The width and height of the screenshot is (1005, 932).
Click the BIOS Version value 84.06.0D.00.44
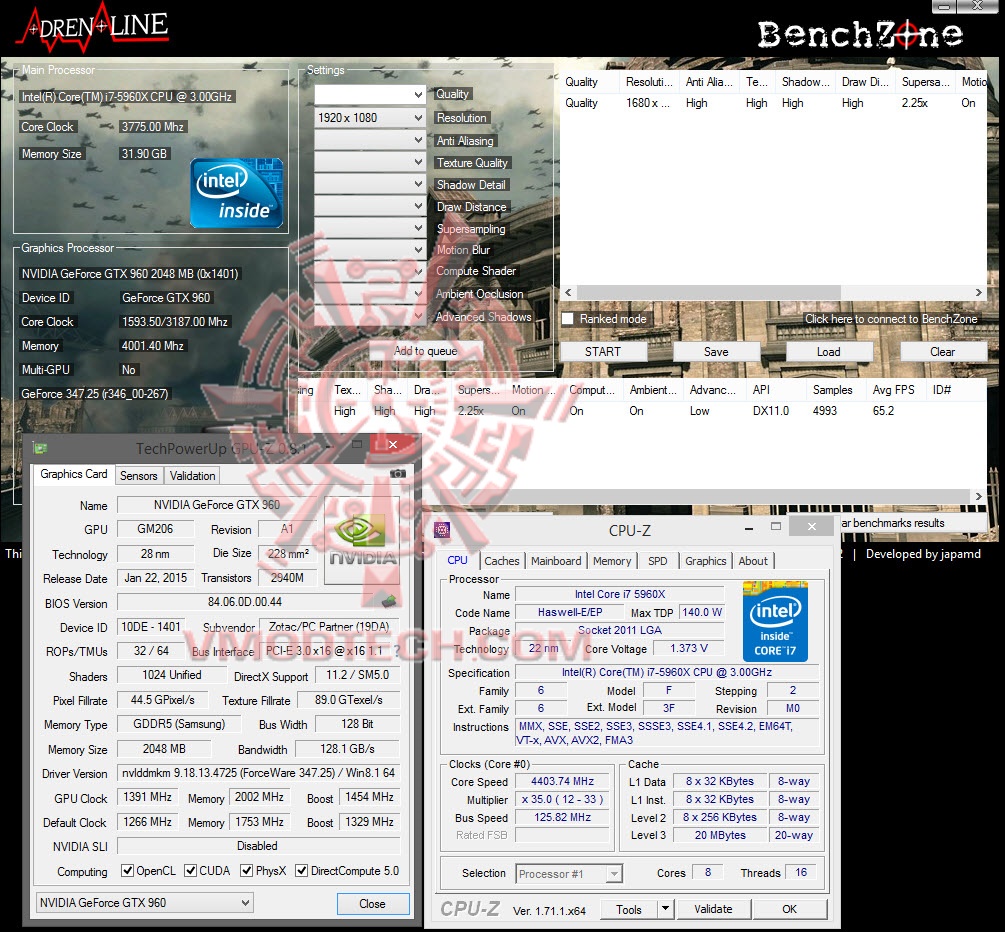pos(245,602)
